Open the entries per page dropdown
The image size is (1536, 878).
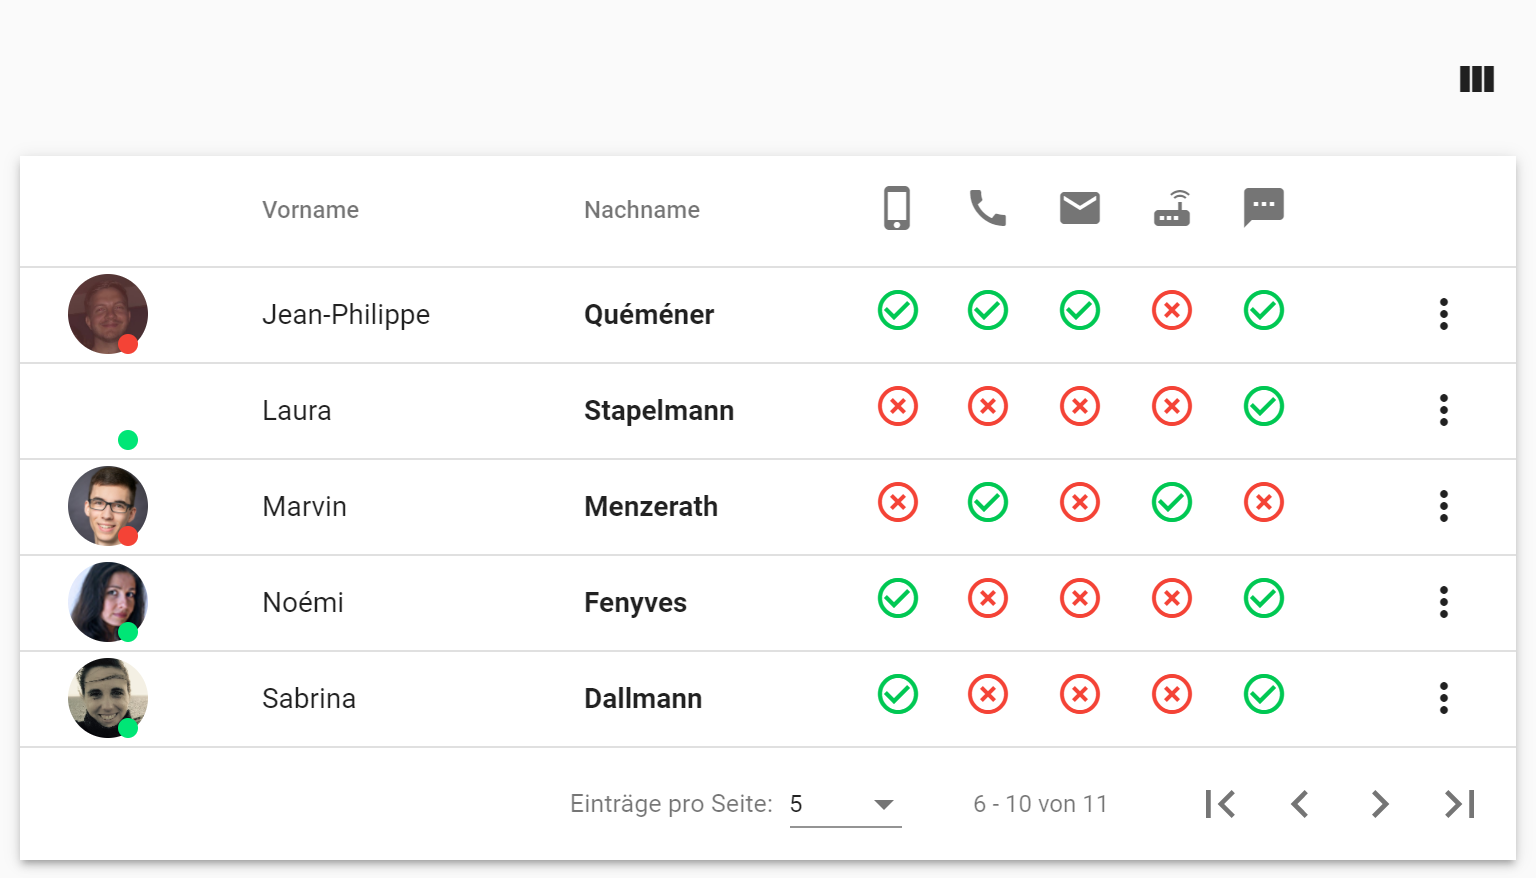(x=845, y=804)
